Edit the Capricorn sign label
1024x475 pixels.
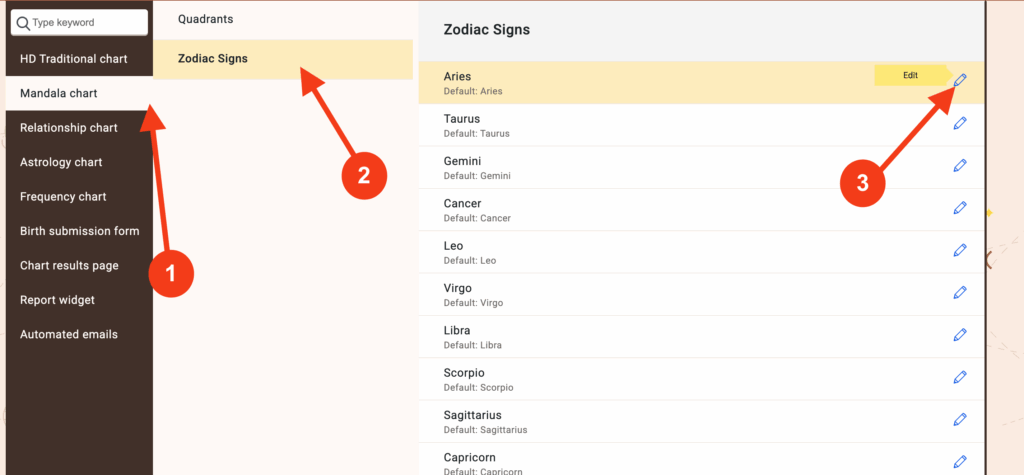pyautogui.click(x=960, y=461)
